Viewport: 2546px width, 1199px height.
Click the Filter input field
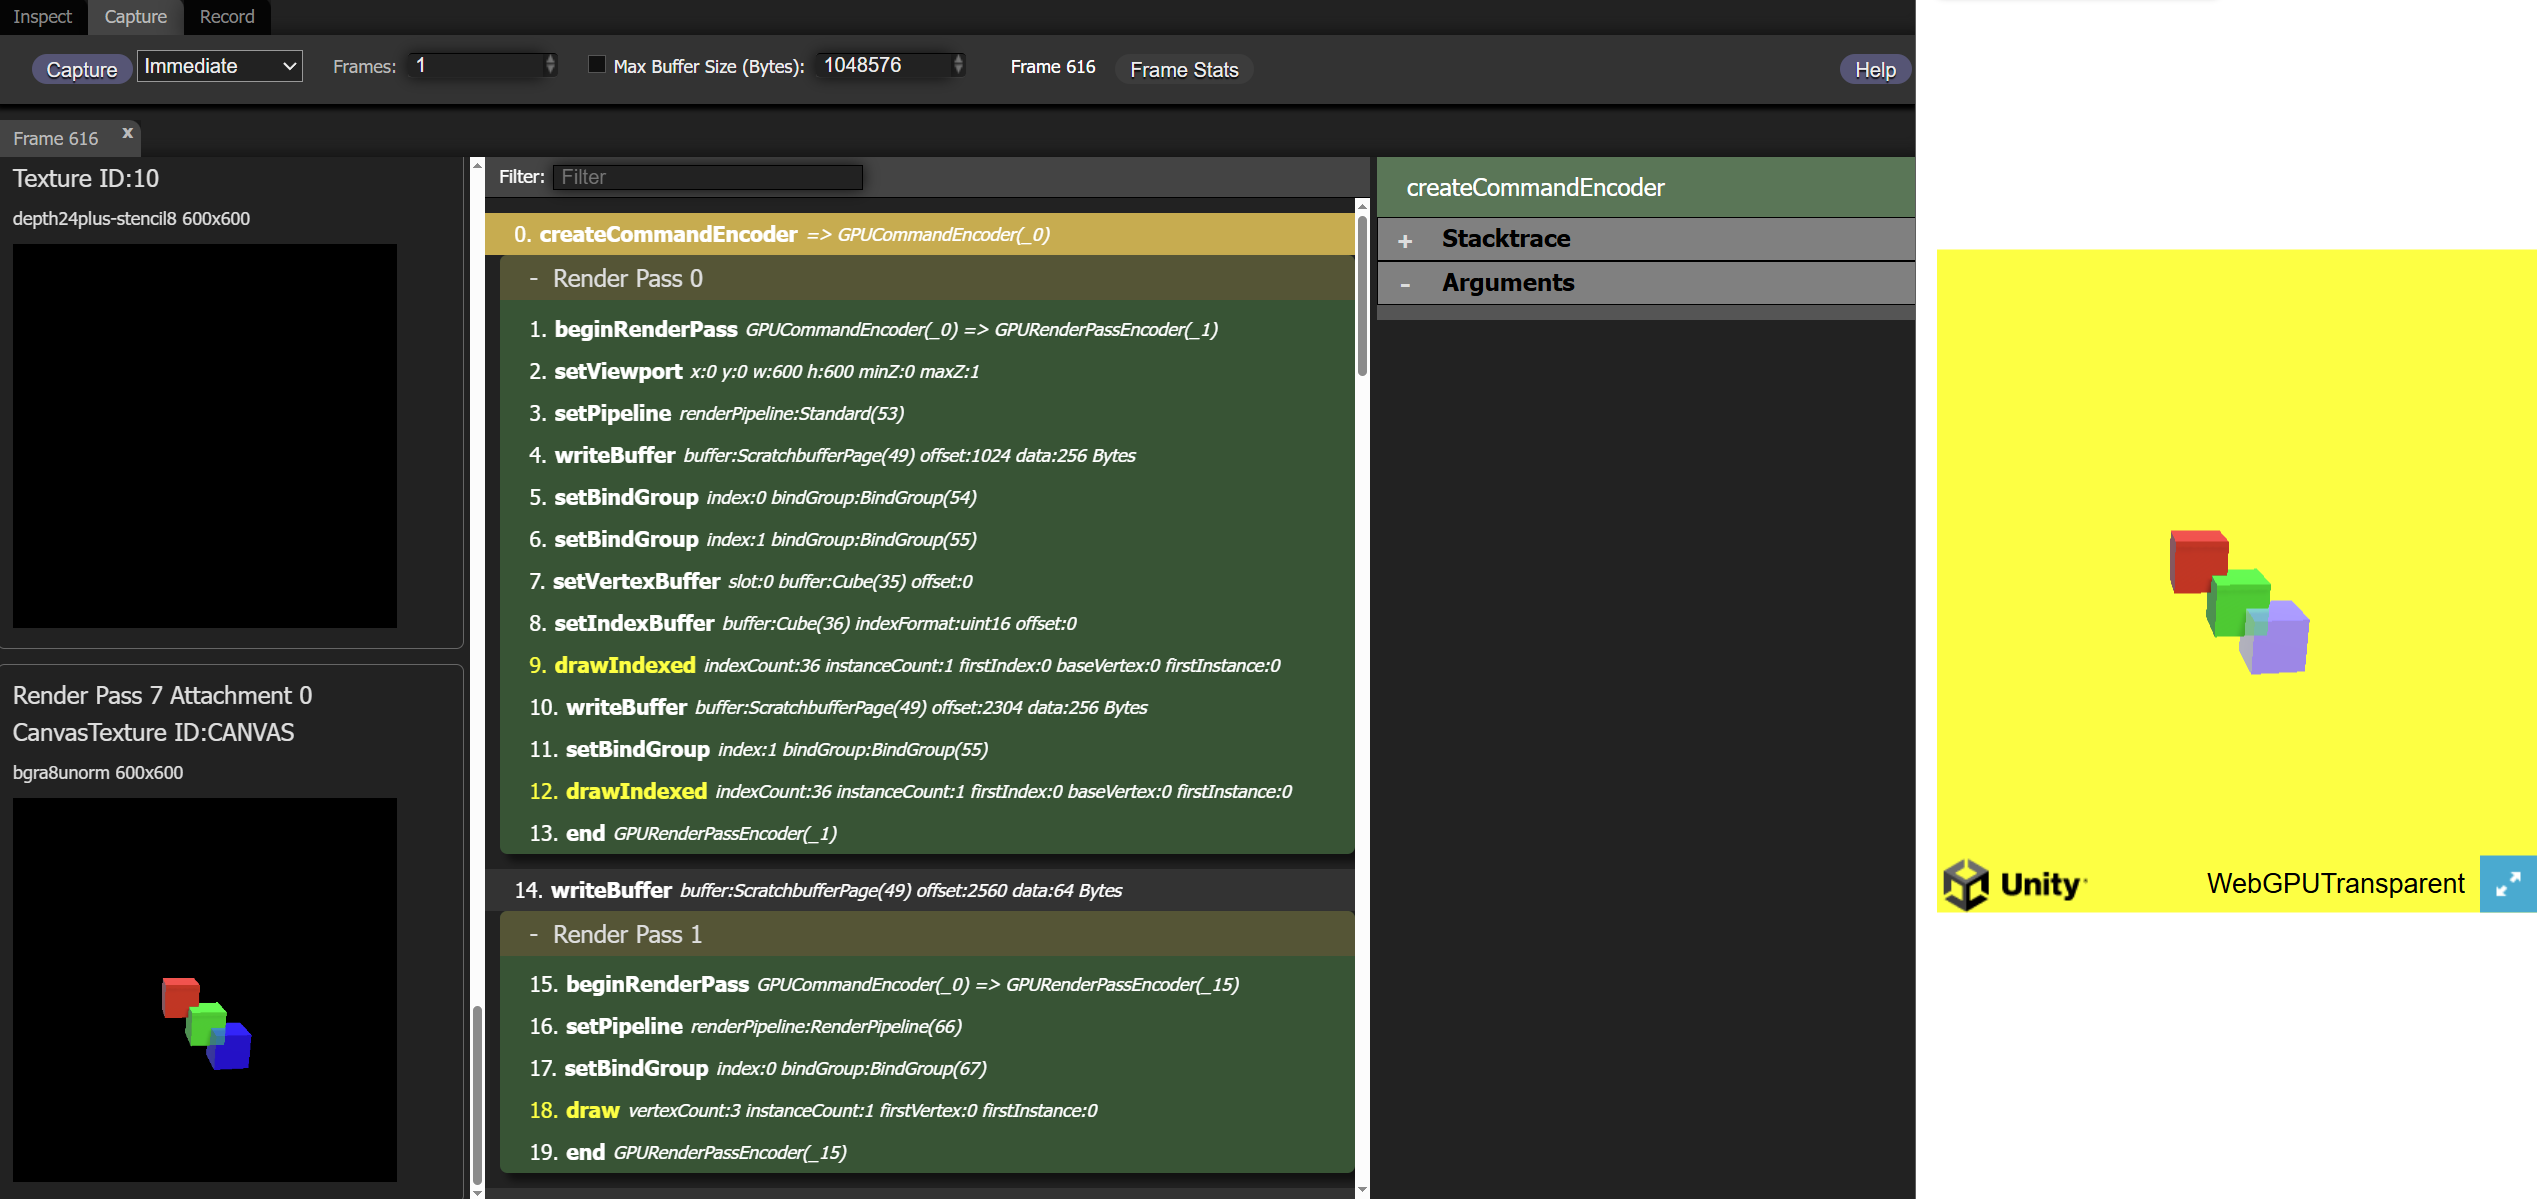(x=707, y=177)
